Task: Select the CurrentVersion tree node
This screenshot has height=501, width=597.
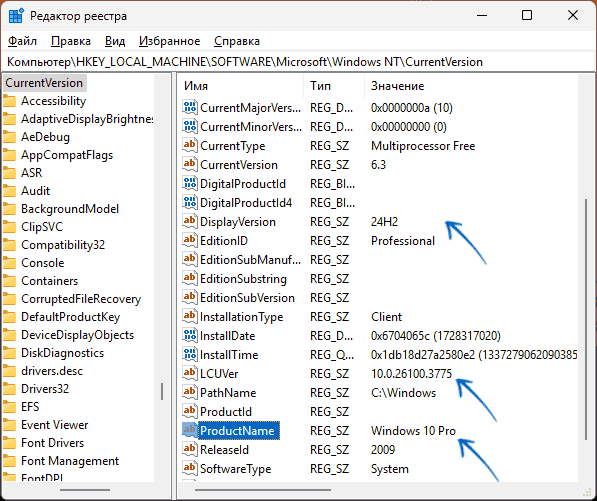Action: pyautogui.click(x=44, y=83)
